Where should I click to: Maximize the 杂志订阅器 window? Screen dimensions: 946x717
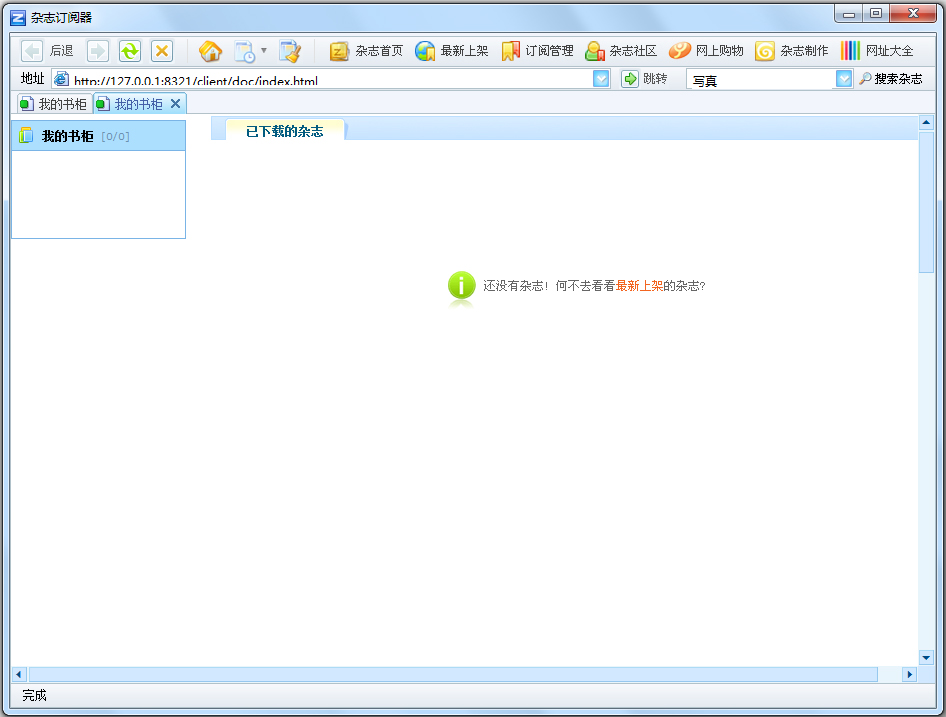[876, 14]
